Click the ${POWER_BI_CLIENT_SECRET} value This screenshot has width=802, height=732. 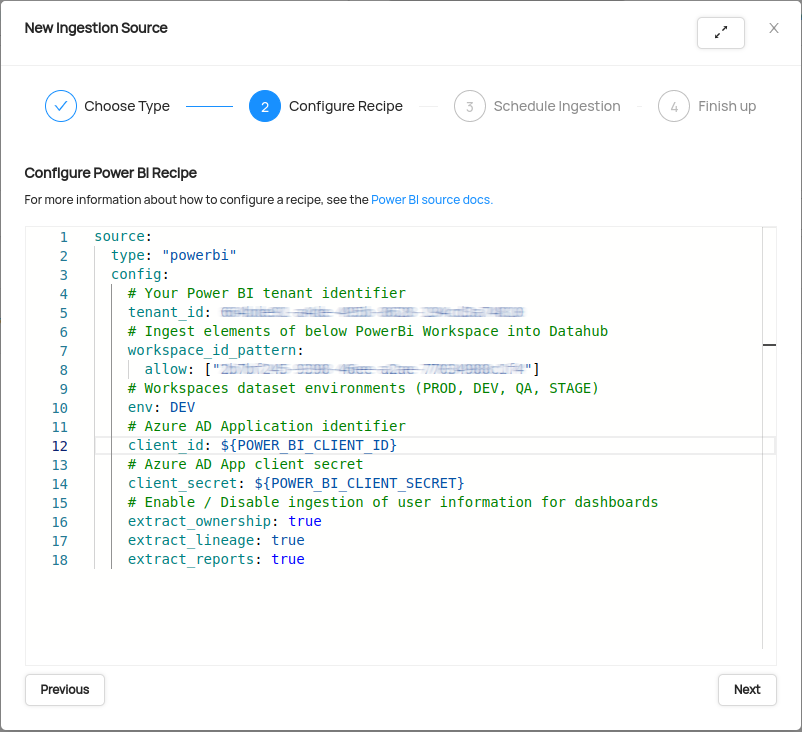coord(360,483)
